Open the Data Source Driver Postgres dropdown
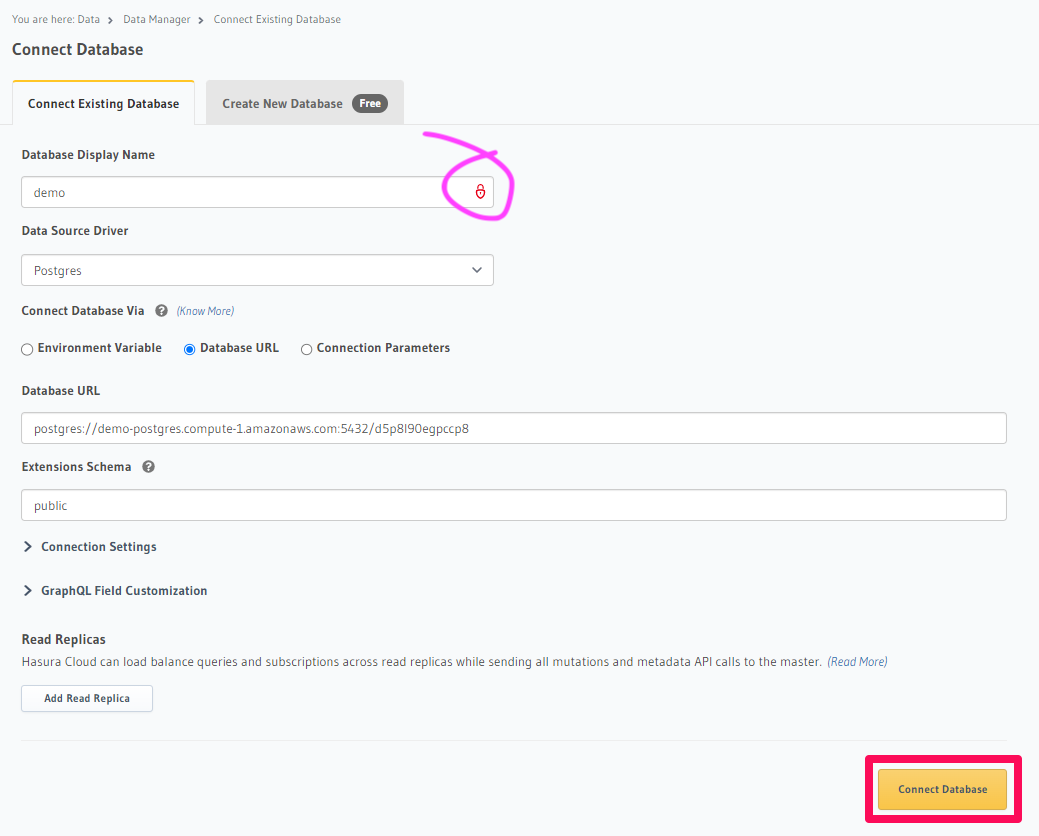 257,270
